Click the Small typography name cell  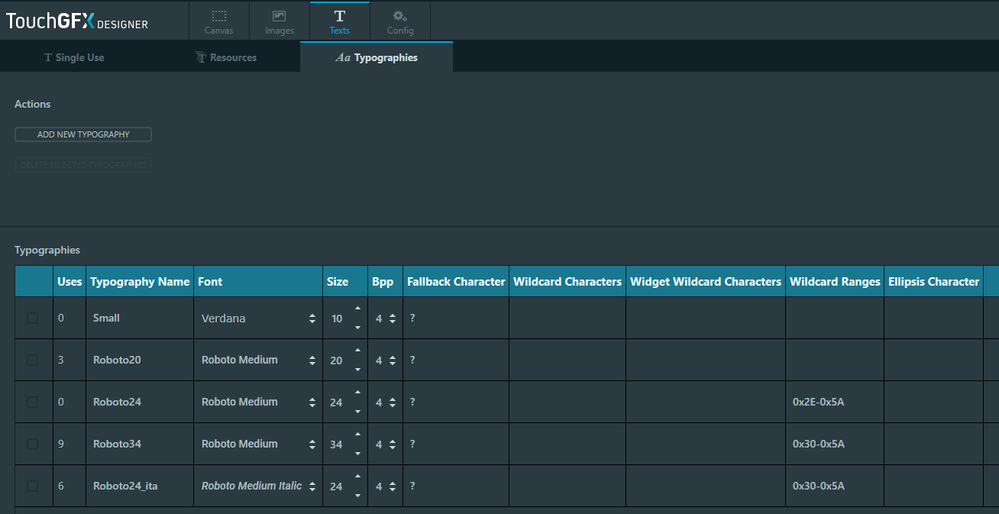point(140,318)
